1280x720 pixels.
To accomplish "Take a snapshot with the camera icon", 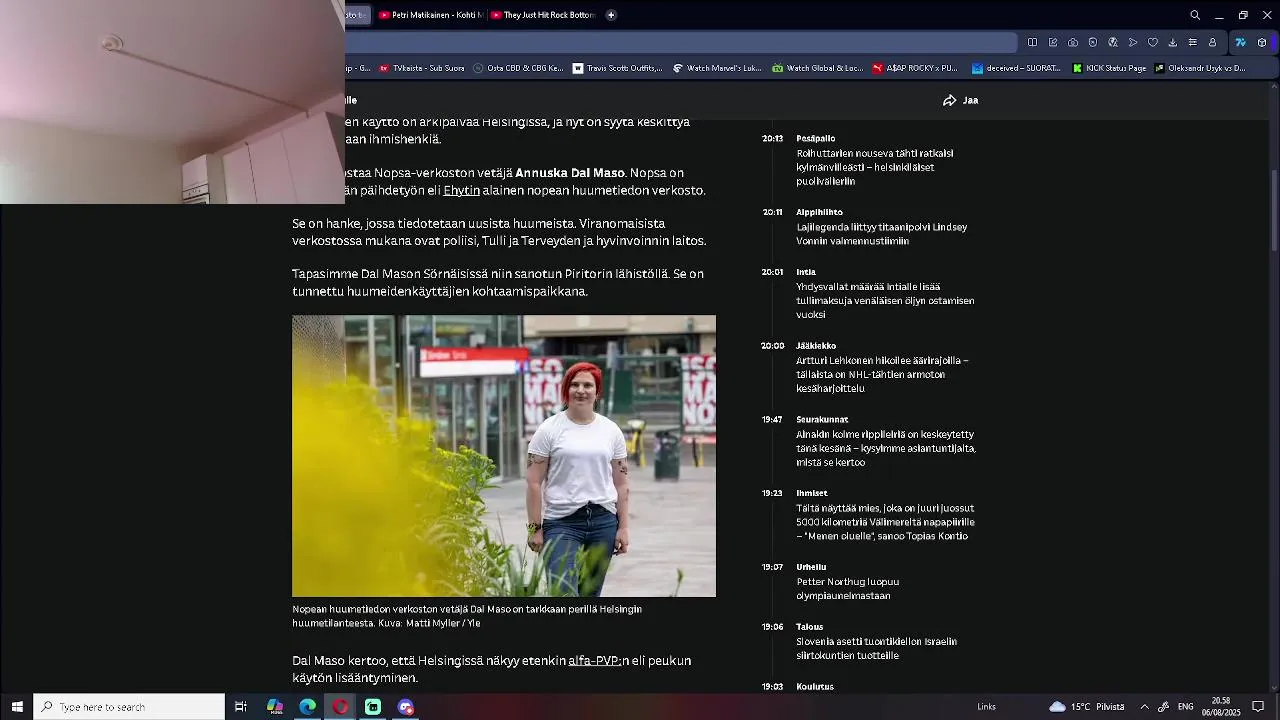I will pos(1073,42).
